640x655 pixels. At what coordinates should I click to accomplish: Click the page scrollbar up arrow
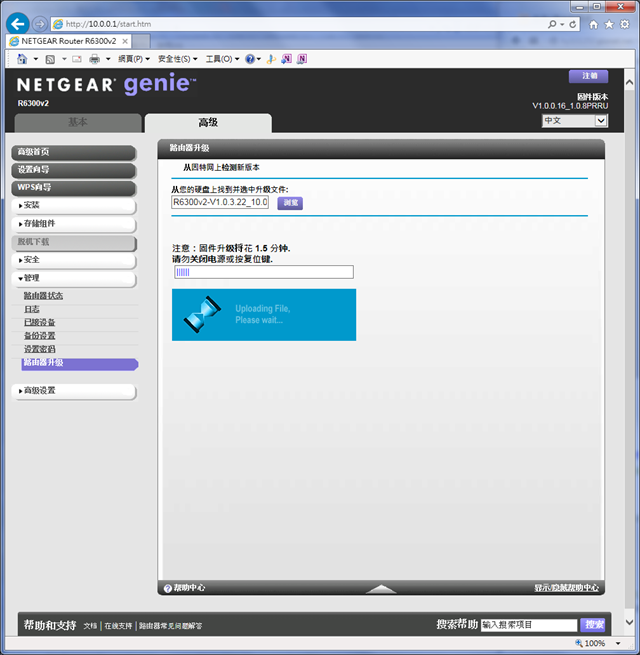630,83
